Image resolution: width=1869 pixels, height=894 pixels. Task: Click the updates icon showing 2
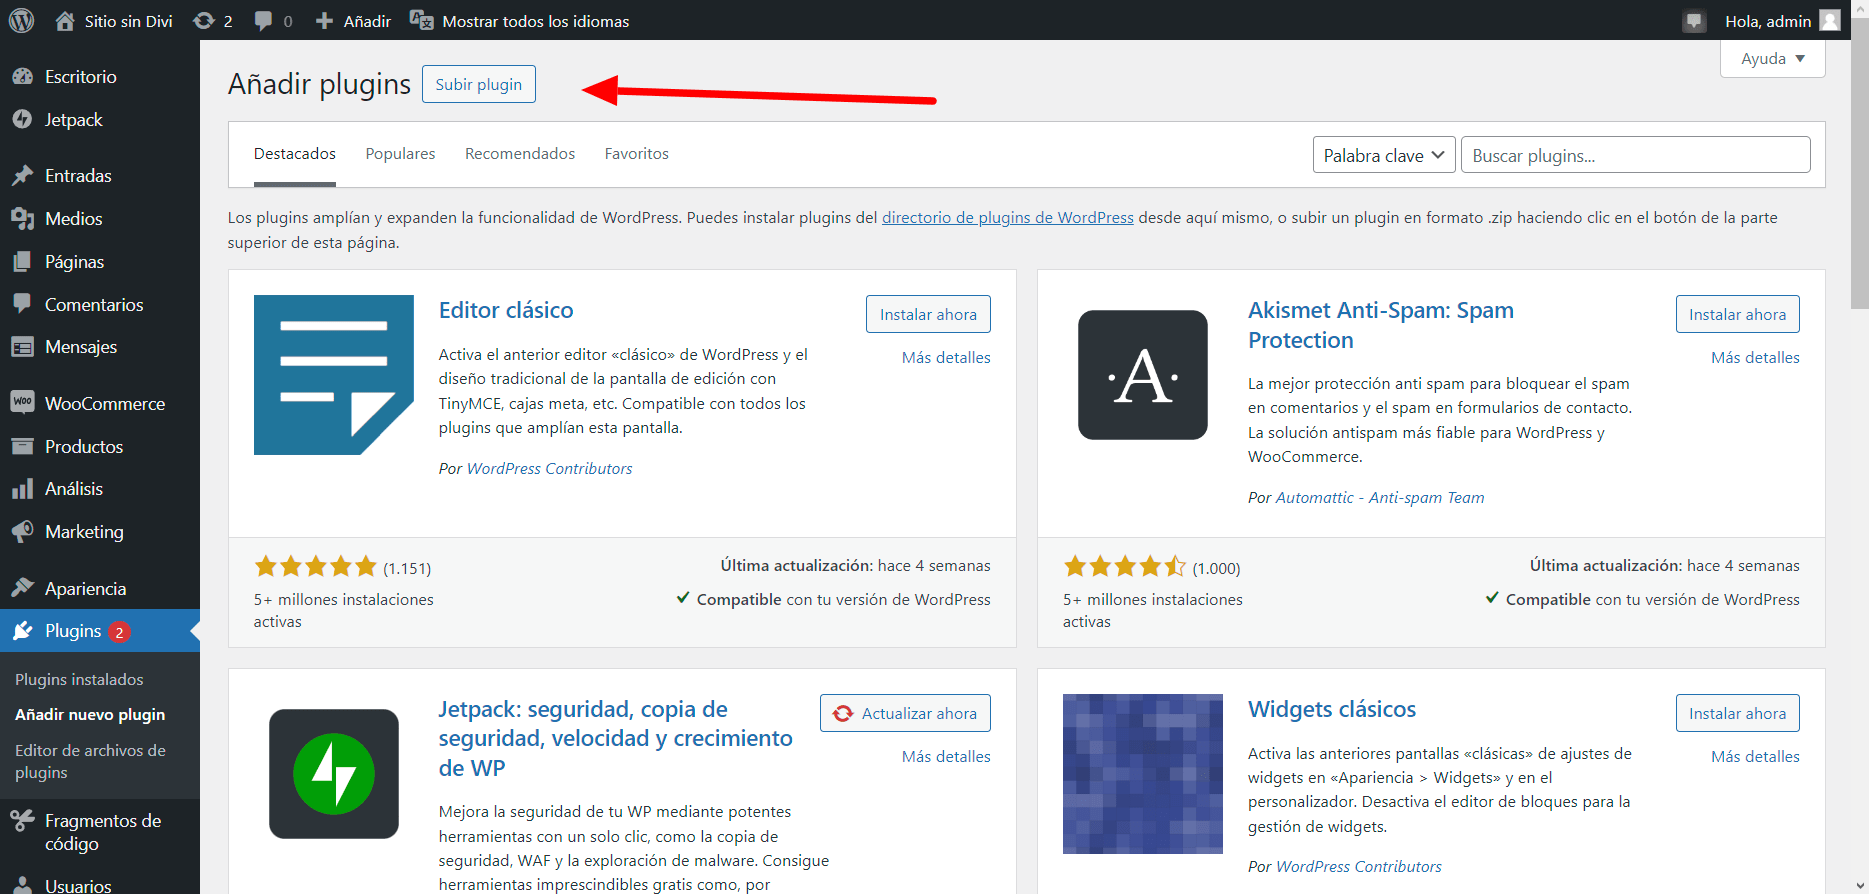tap(204, 21)
